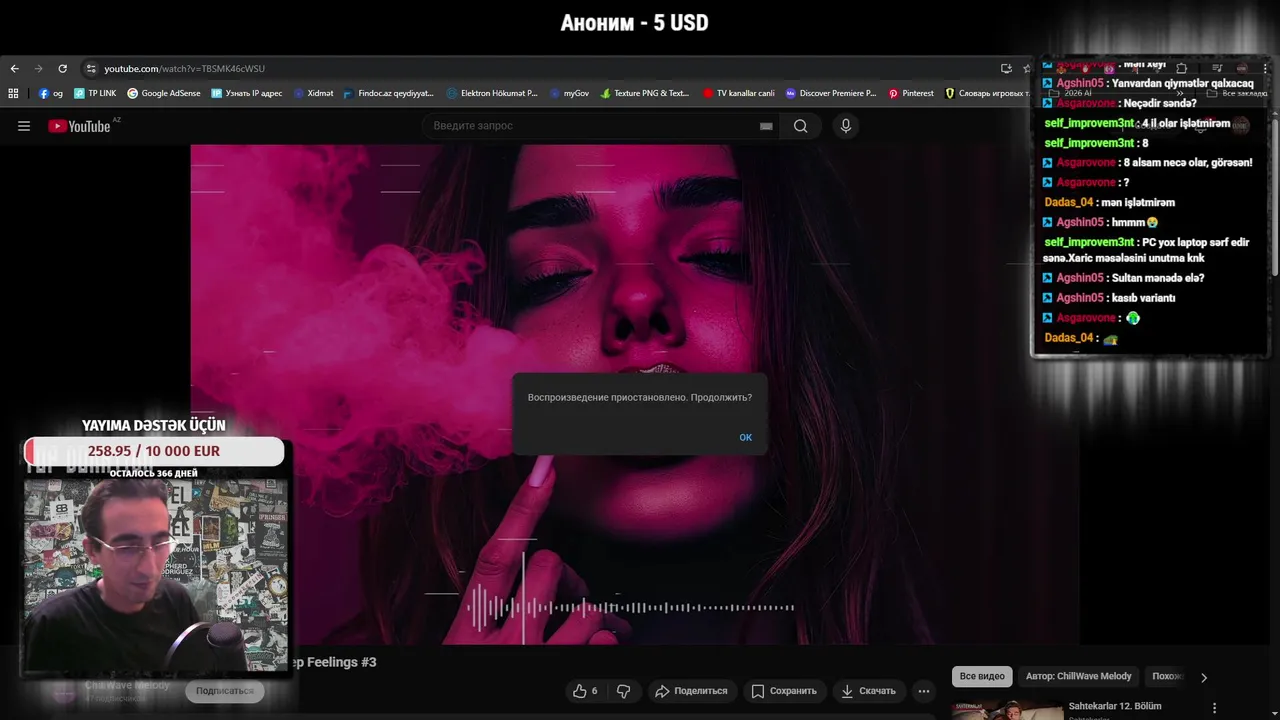The image size is (1280, 720).
Task: Open the Pinterest bookmark
Action: point(911,93)
